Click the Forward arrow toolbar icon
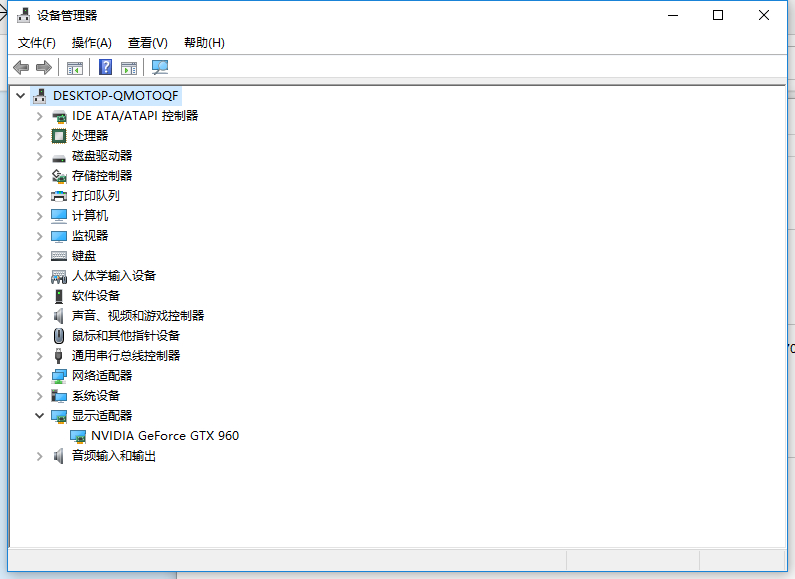This screenshot has height=579, width=795. (x=44, y=67)
